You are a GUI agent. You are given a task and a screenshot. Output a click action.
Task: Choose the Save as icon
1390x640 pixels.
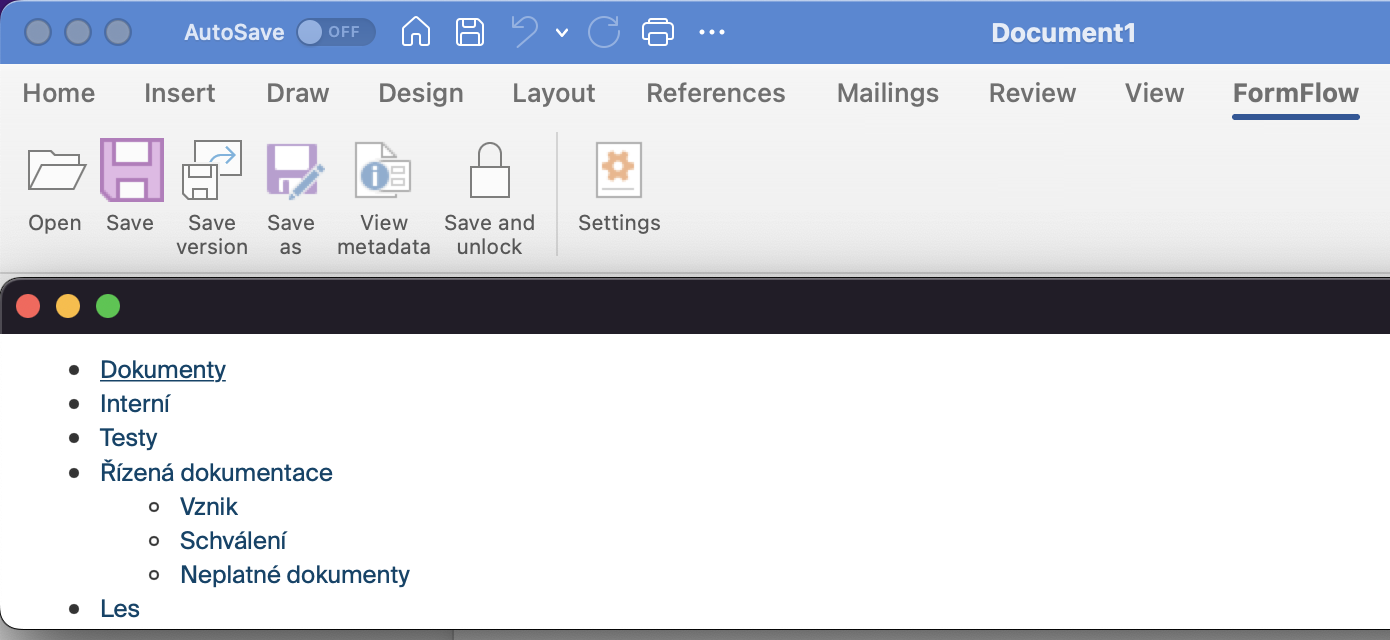click(x=292, y=170)
